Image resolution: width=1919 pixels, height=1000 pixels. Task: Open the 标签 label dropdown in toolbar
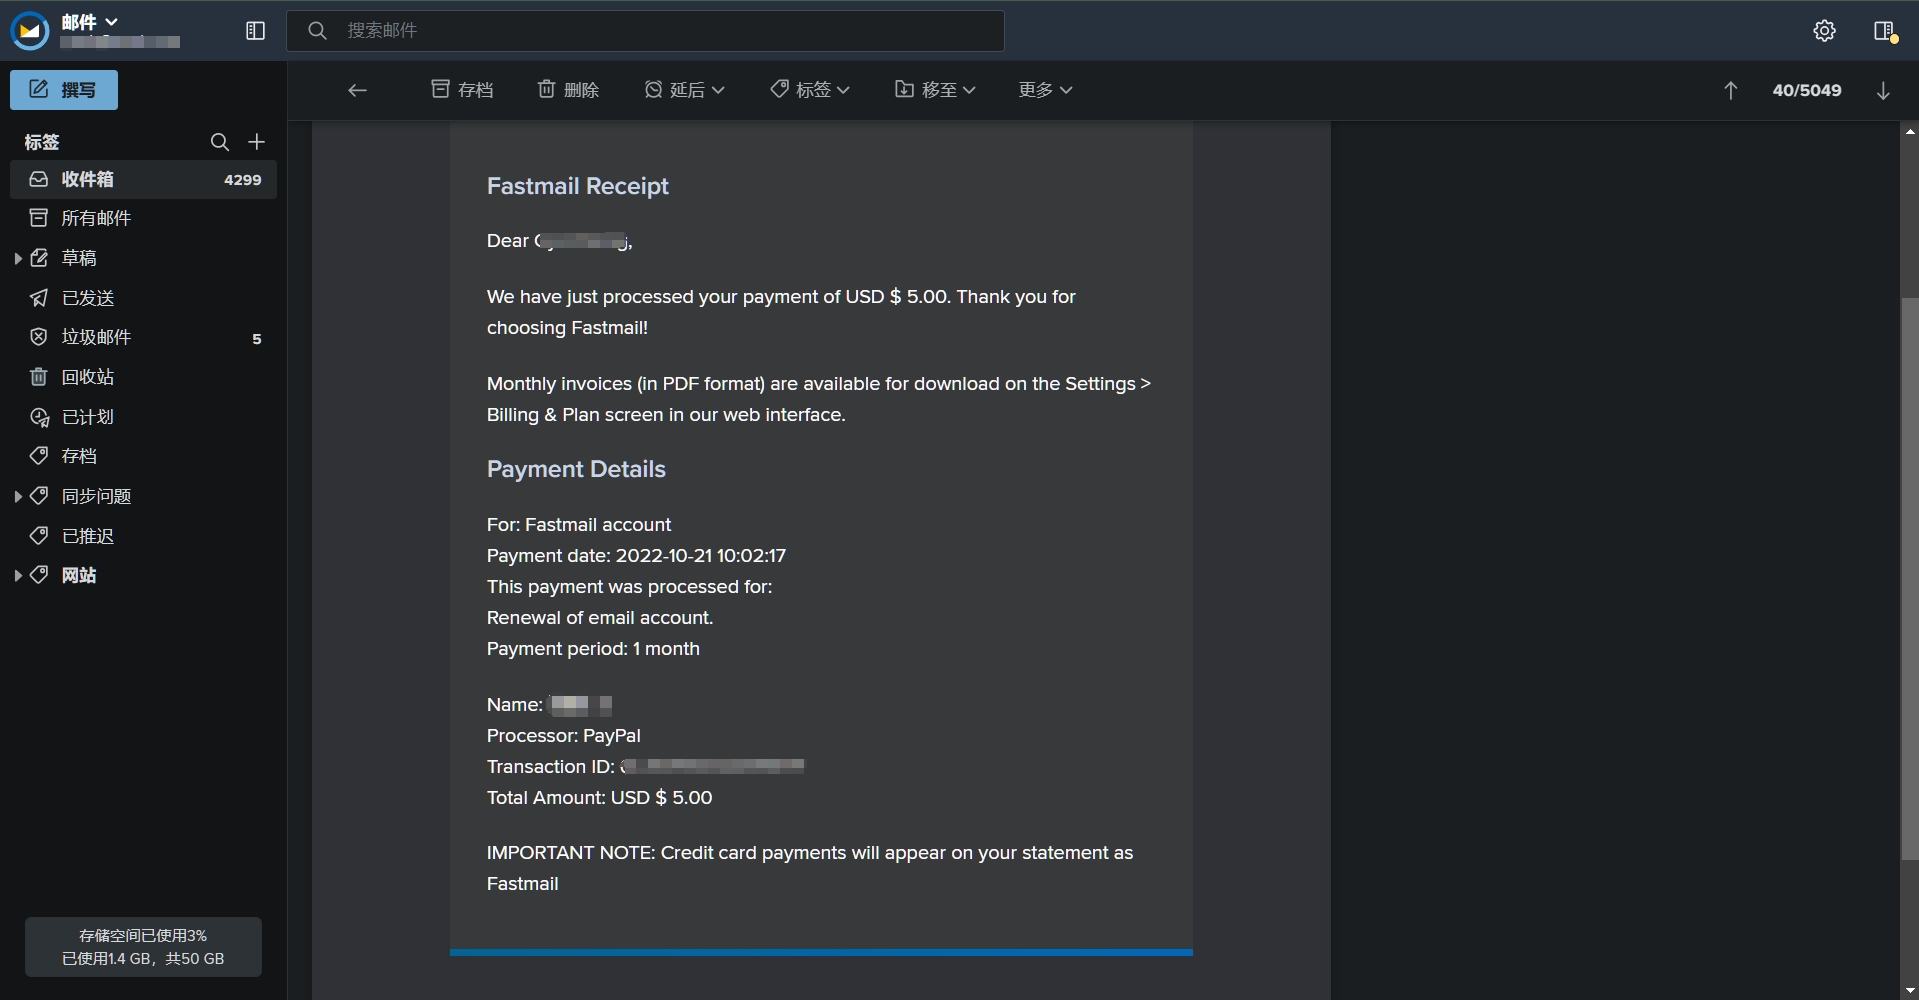pos(810,90)
